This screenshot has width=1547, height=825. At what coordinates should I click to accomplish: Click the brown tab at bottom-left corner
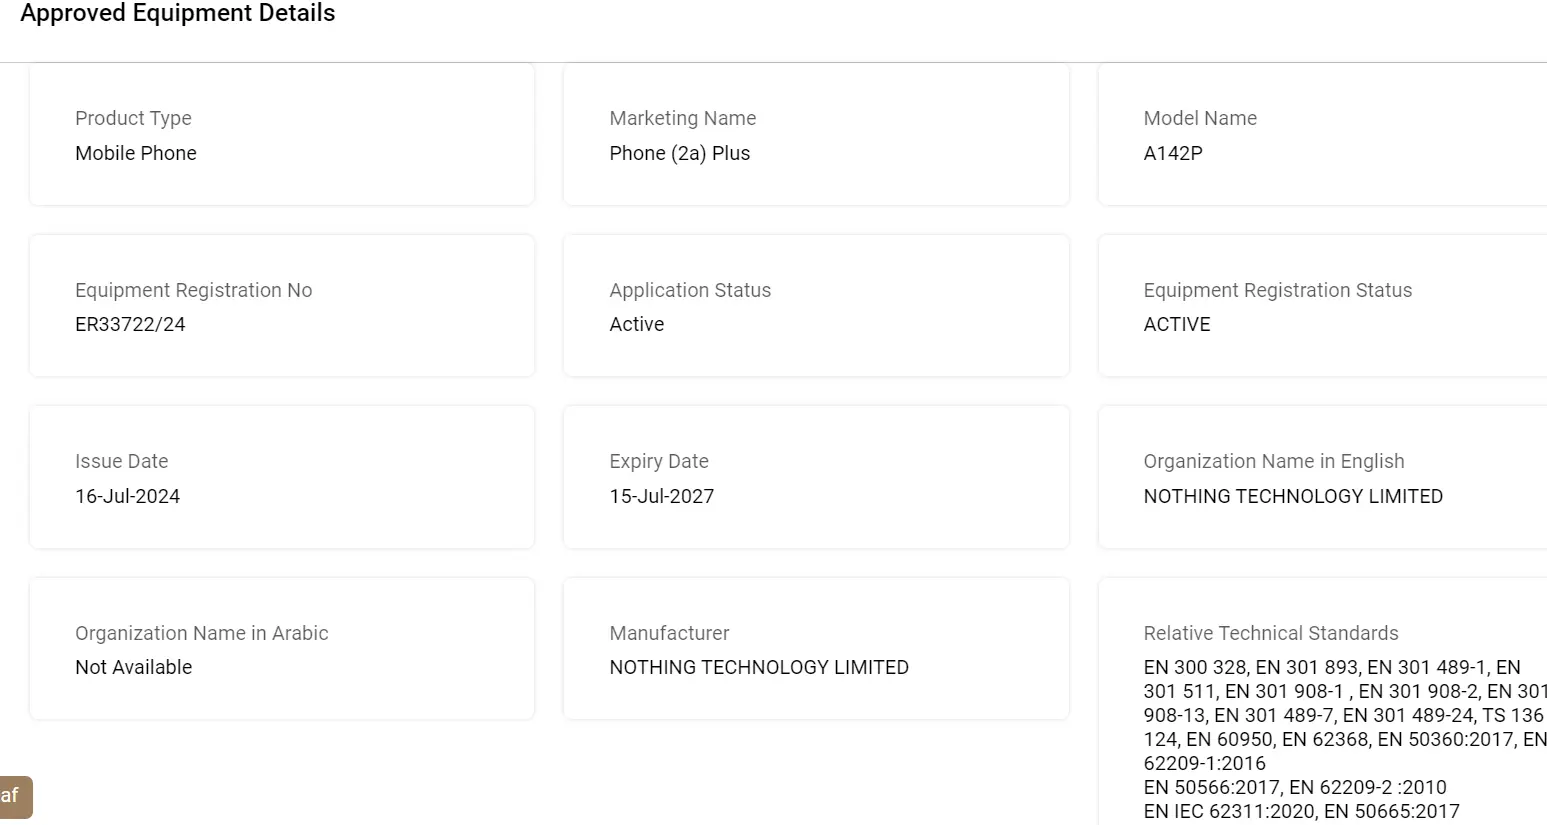pos(14,797)
